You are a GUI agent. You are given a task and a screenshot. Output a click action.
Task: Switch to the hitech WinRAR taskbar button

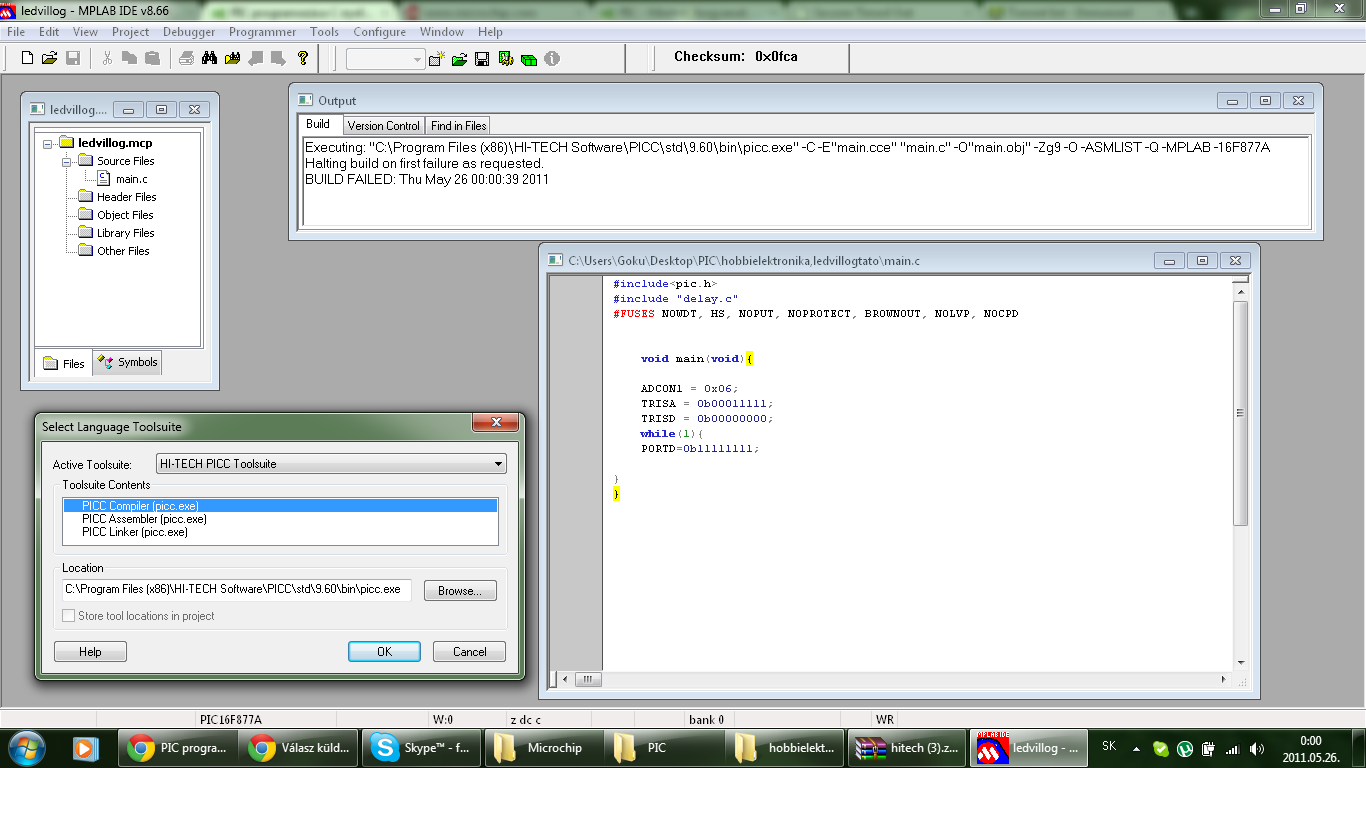tap(906, 748)
